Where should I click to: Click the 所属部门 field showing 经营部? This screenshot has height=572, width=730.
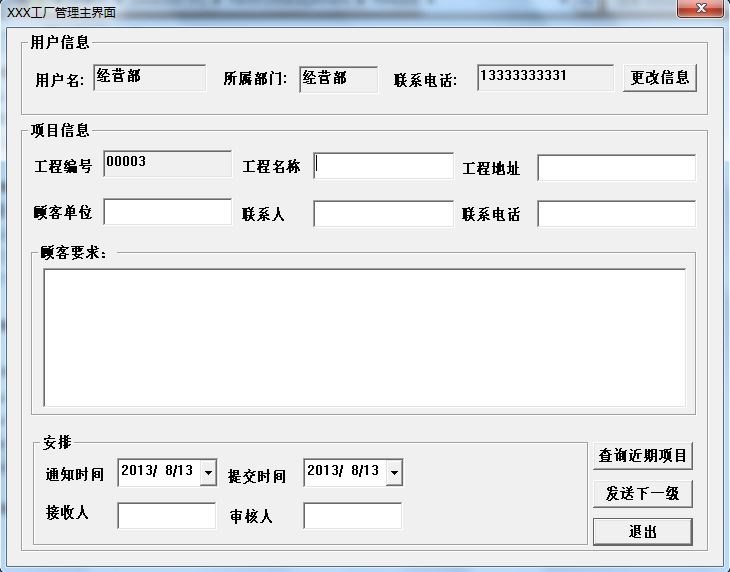click(338, 80)
